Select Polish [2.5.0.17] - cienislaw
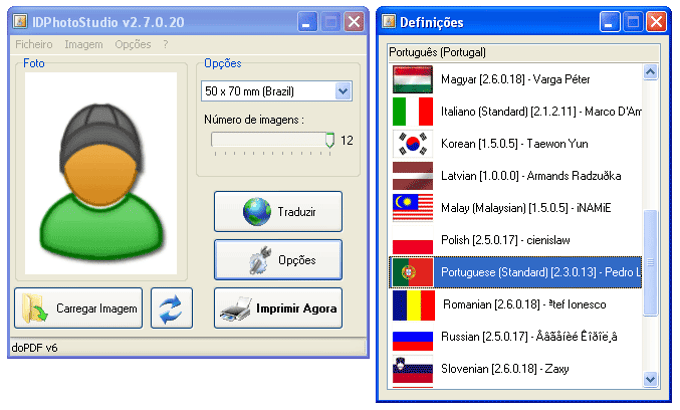680x410 pixels. tap(515, 240)
